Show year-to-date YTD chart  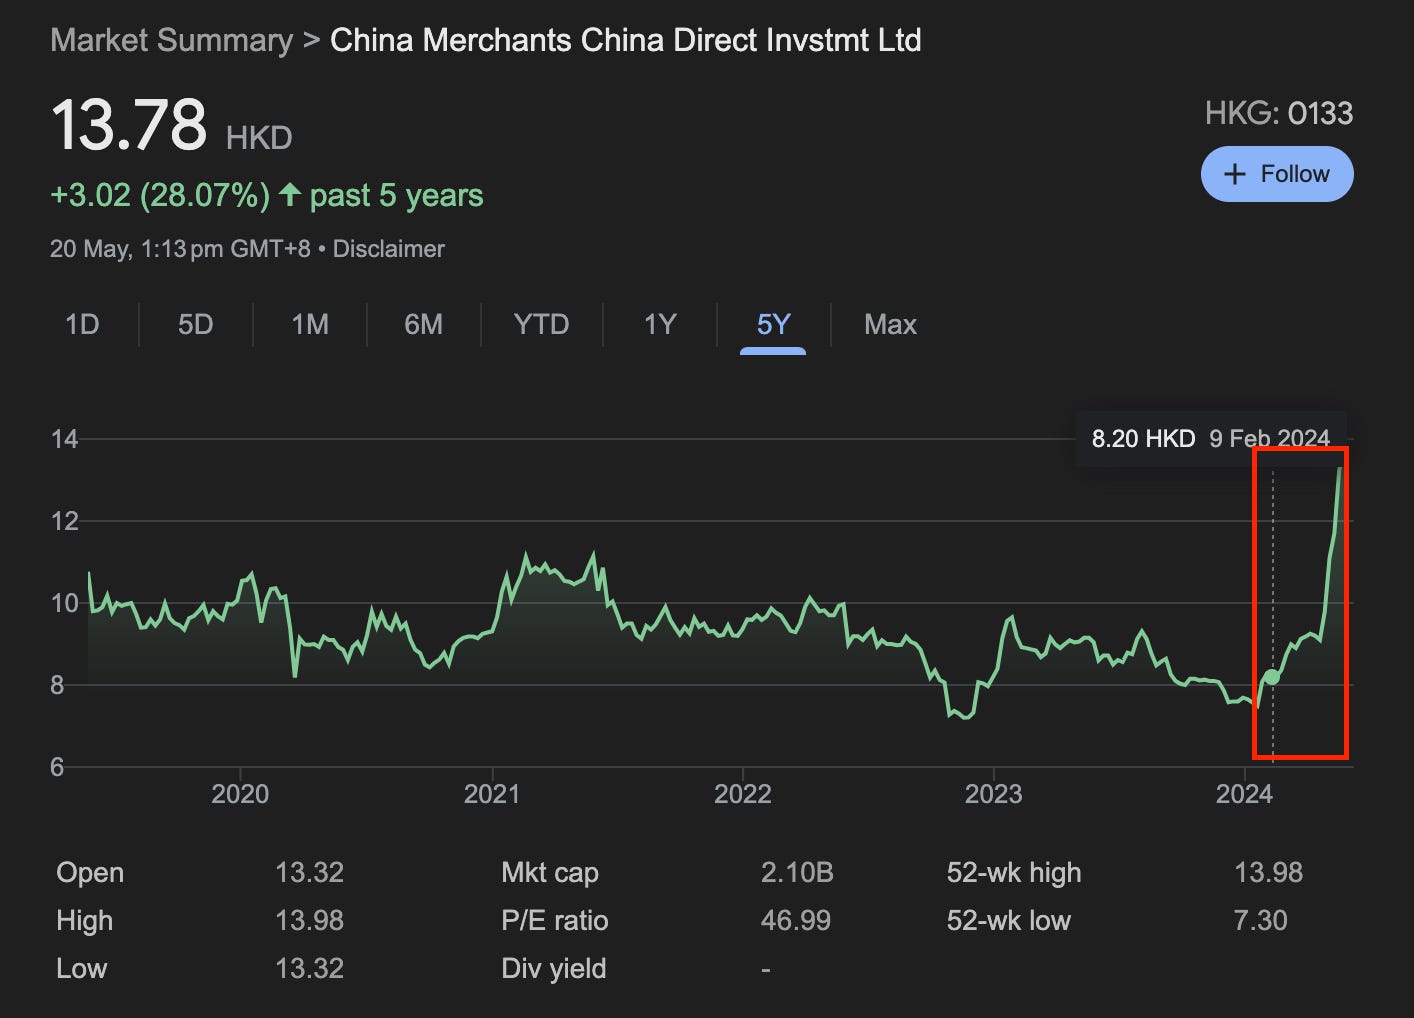(x=541, y=324)
